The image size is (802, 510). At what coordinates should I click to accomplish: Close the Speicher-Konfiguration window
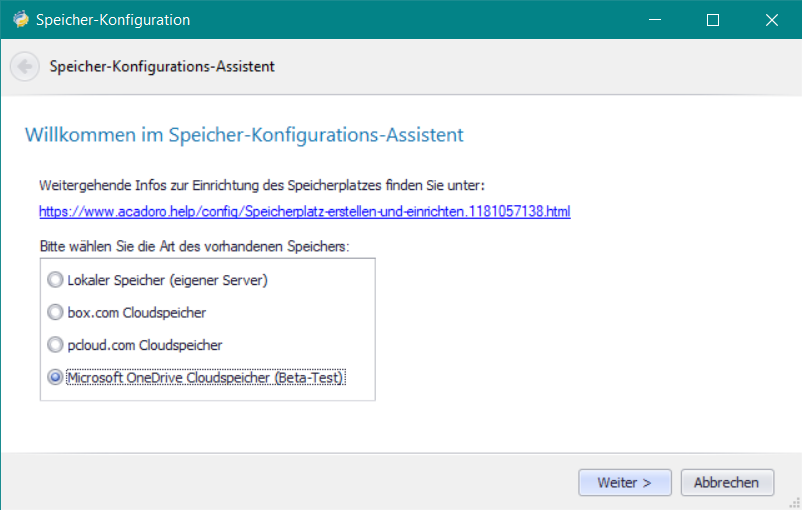771,19
